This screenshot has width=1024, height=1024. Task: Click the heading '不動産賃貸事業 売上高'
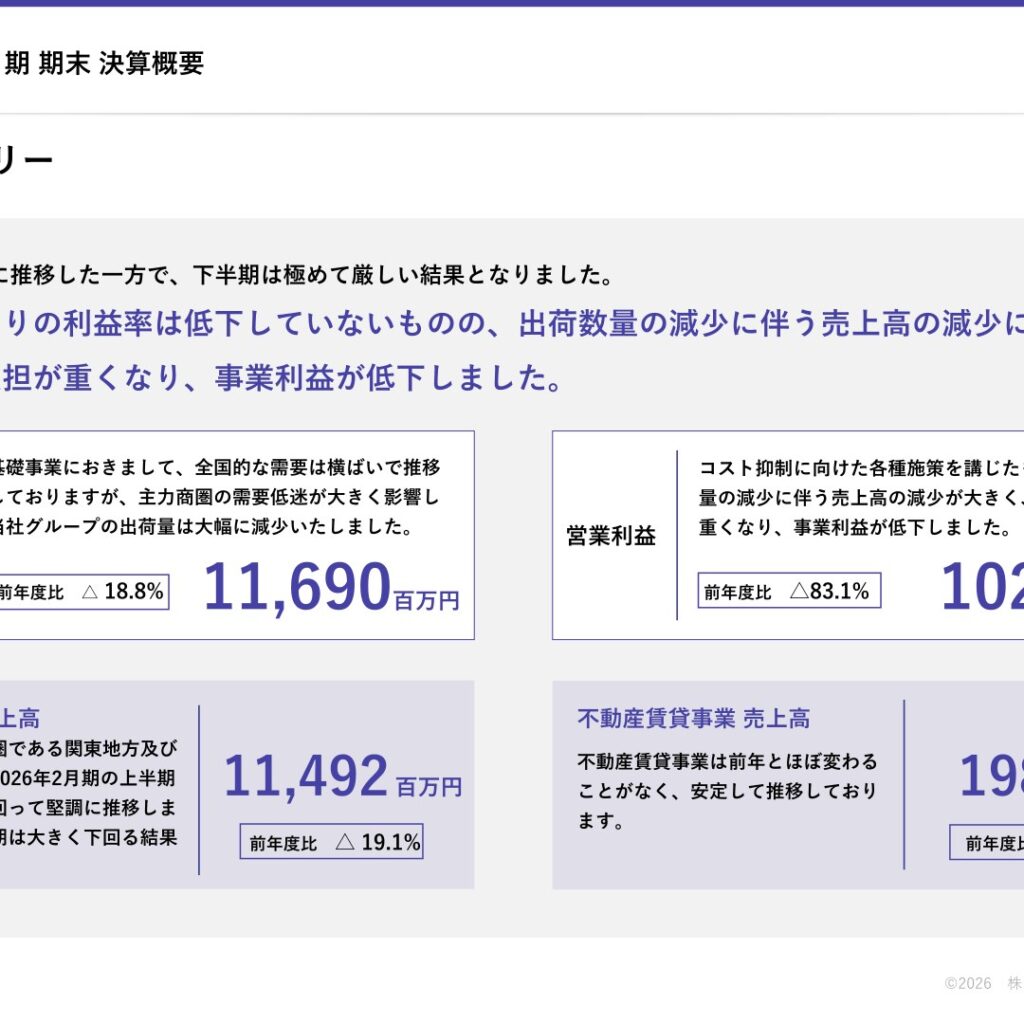(x=694, y=718)
